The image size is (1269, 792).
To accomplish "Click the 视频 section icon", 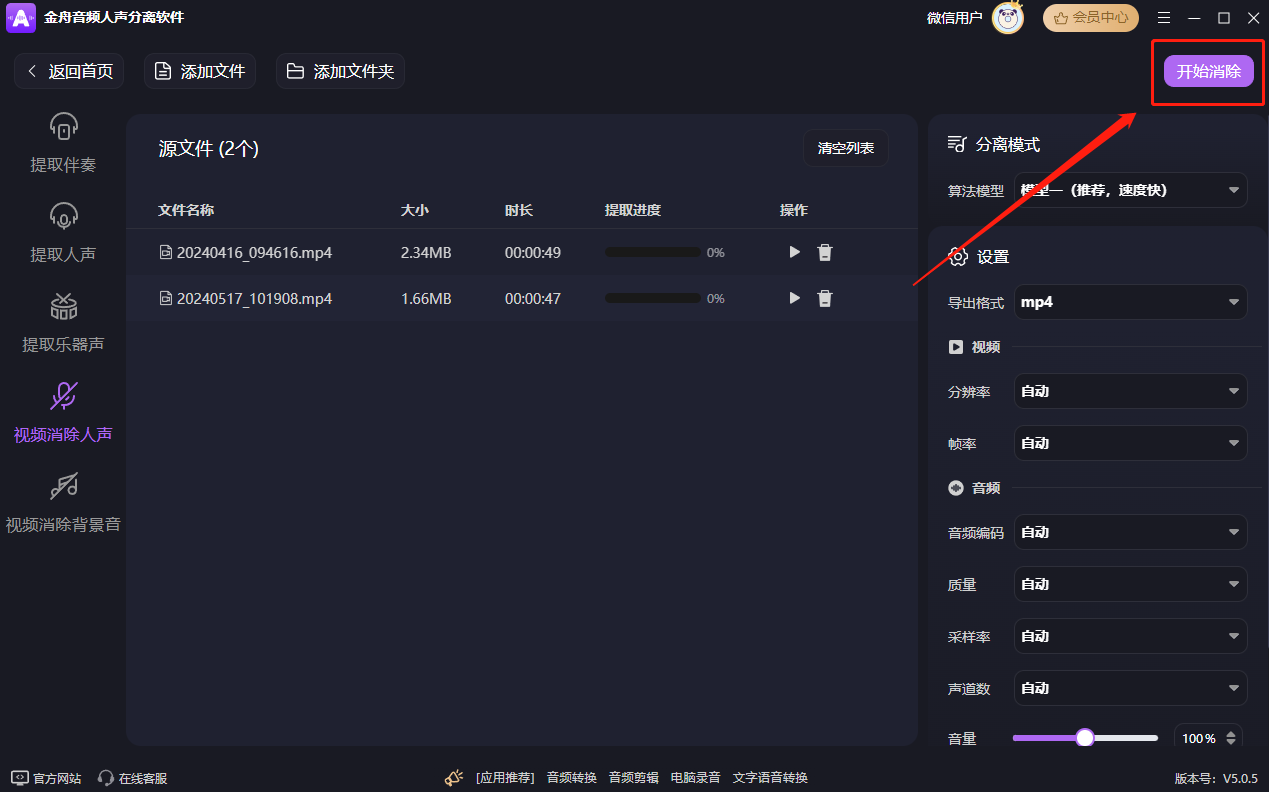I will (x=955, y=347).
